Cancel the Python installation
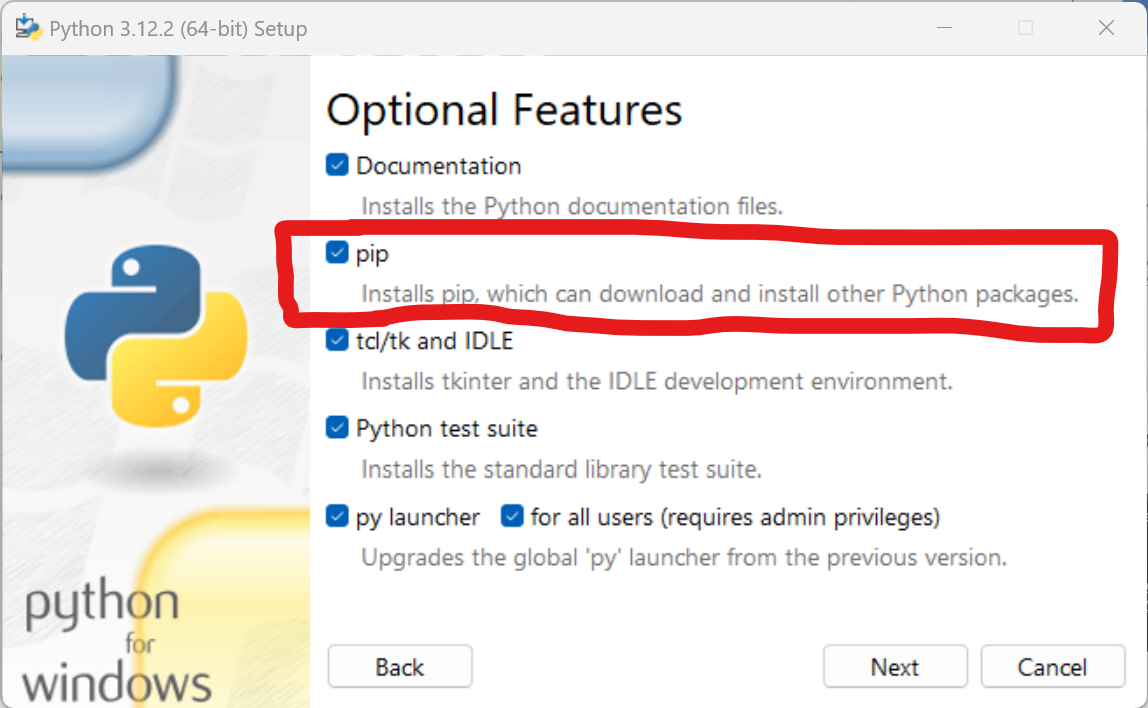Image resolution: width=1148 pixels, height=708 pixels. coord(1052,667)
